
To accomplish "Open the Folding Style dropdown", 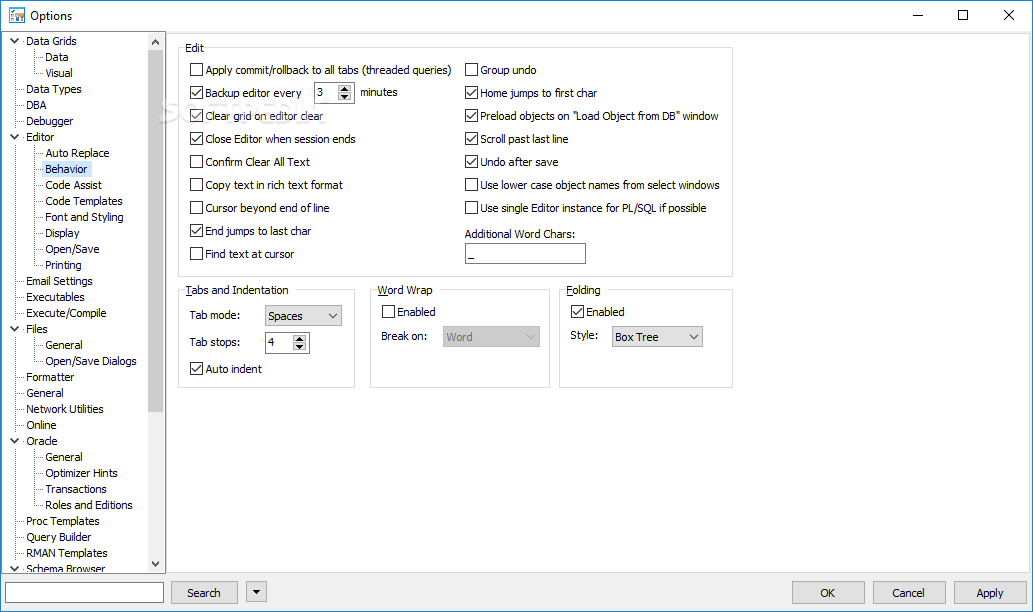I will click(x=657, y=337).
